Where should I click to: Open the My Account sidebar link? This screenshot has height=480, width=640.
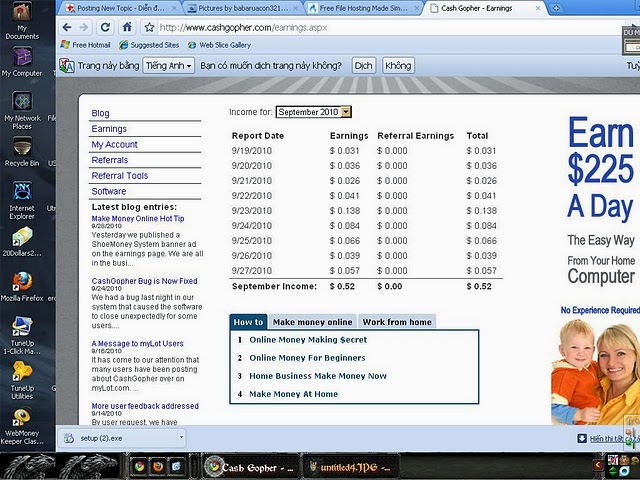point(114,144)
